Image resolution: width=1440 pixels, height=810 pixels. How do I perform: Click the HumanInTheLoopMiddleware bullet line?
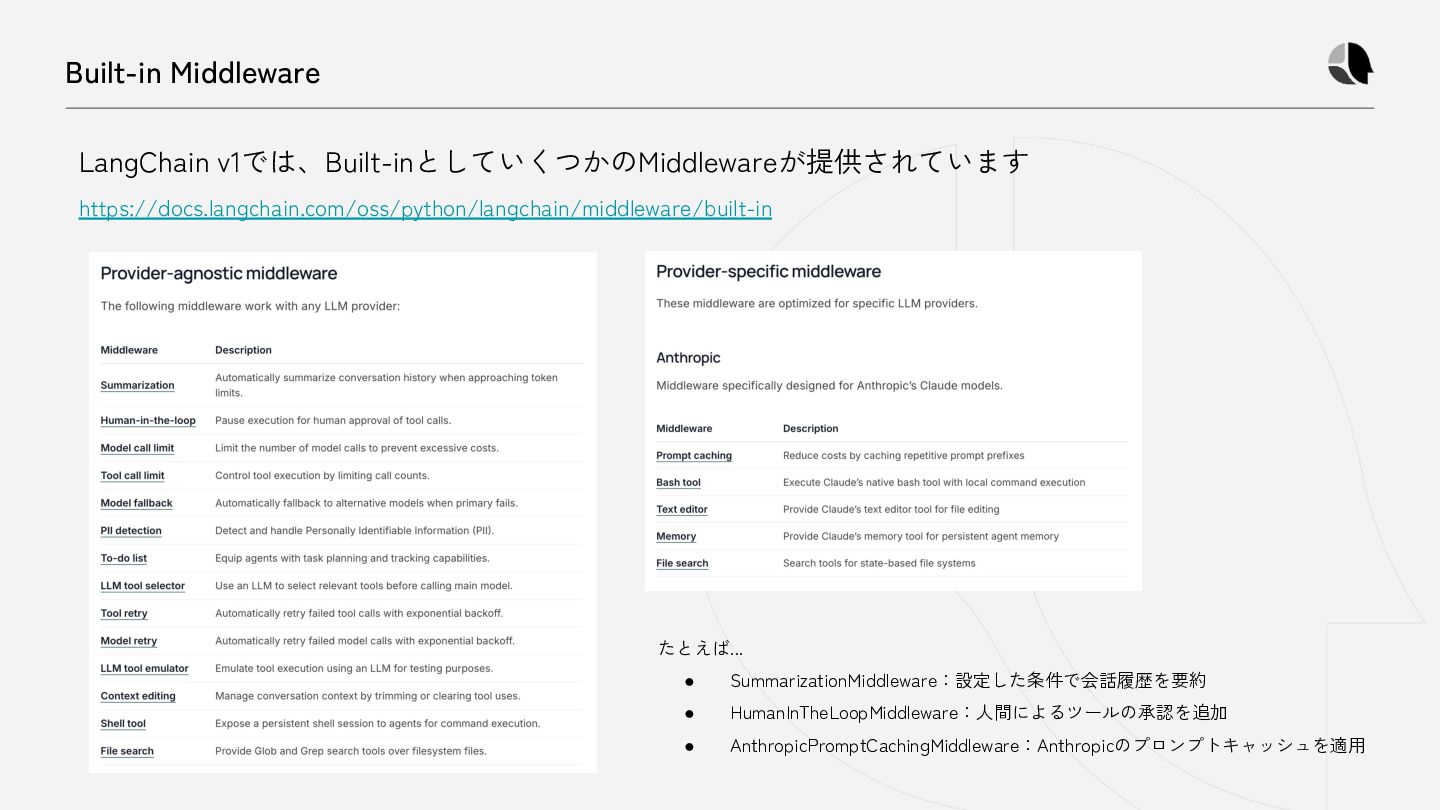pos(978,712)
